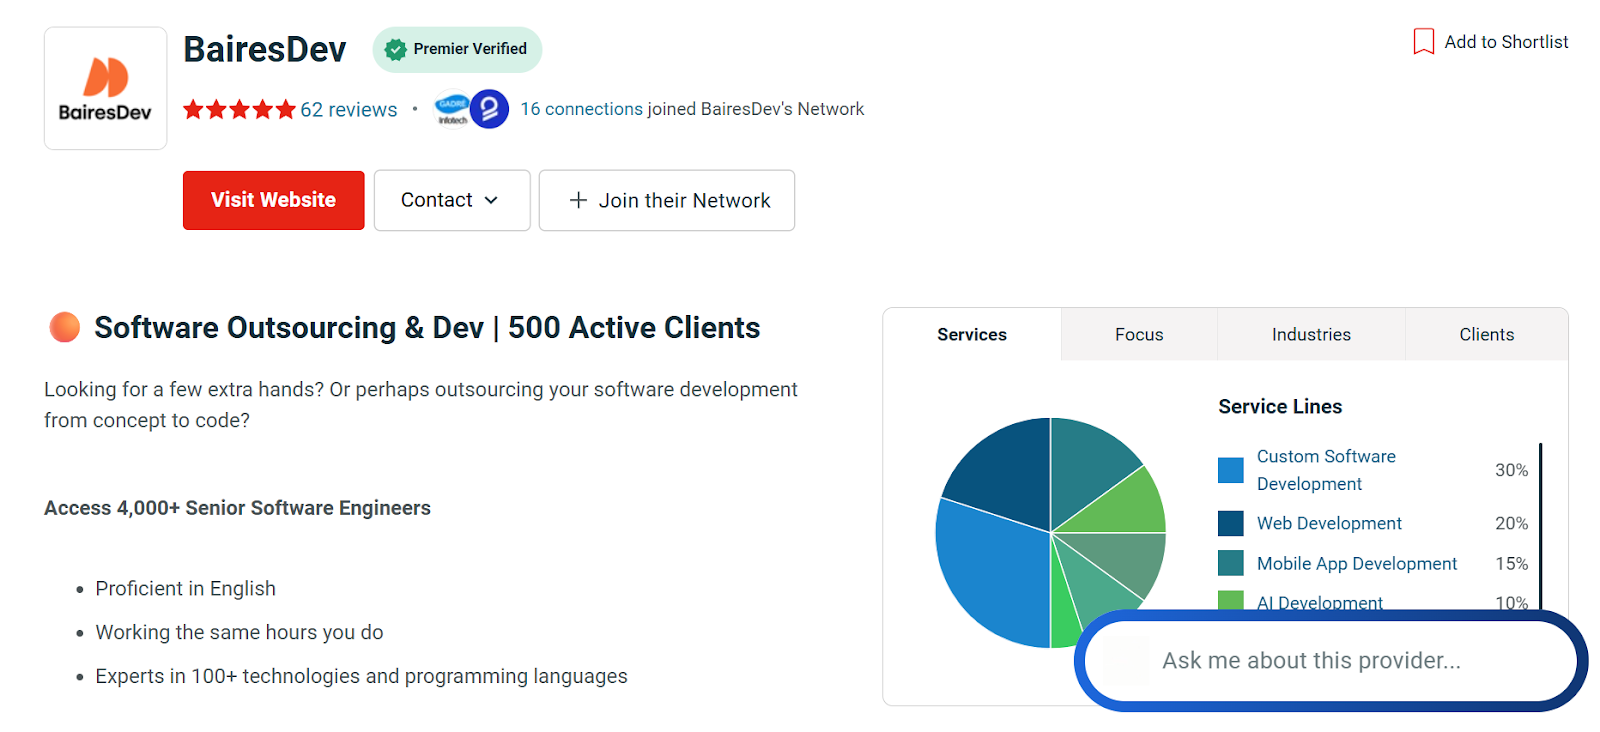Screen dimensions: 1600x732
Task: Click the Software Outsourcing & Dev headline
Action: pos(427,327)
